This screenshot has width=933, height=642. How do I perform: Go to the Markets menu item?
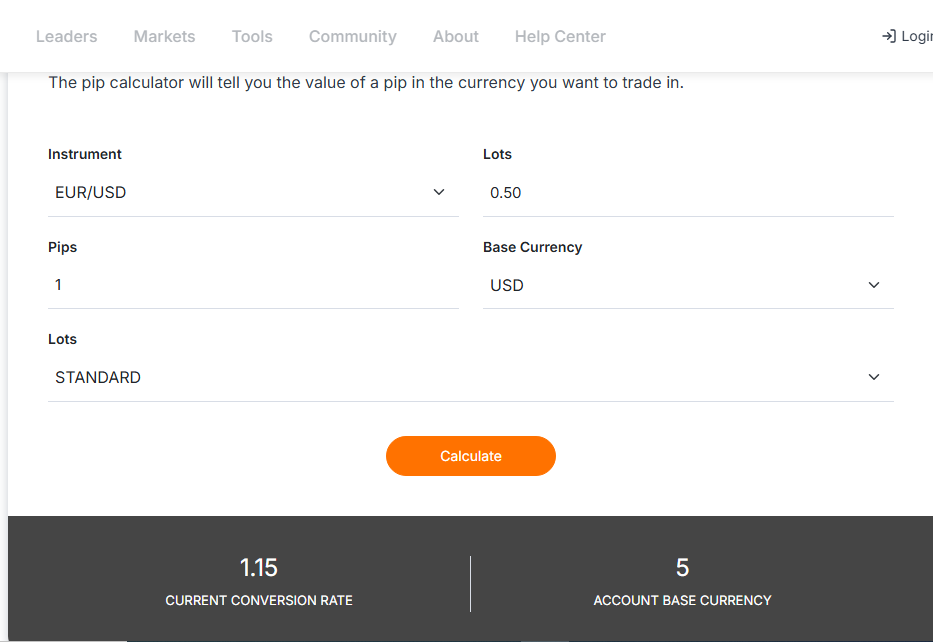(165, 36)
